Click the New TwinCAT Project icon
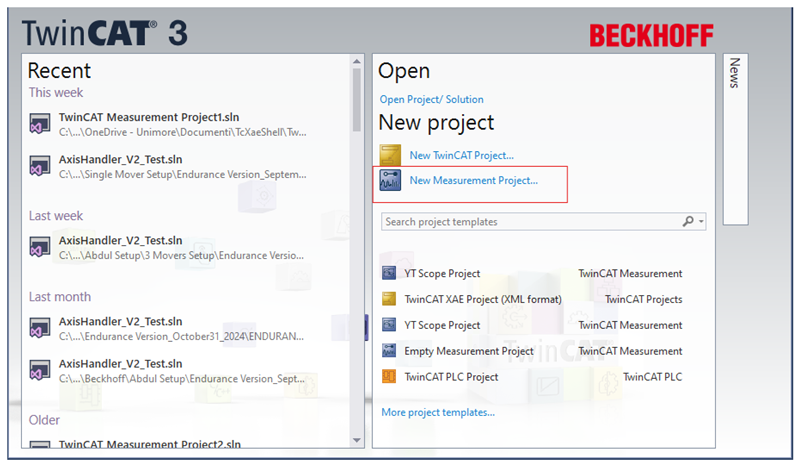Image resolution: width=799 pixels, height=466 pixels. pos(390,155)
